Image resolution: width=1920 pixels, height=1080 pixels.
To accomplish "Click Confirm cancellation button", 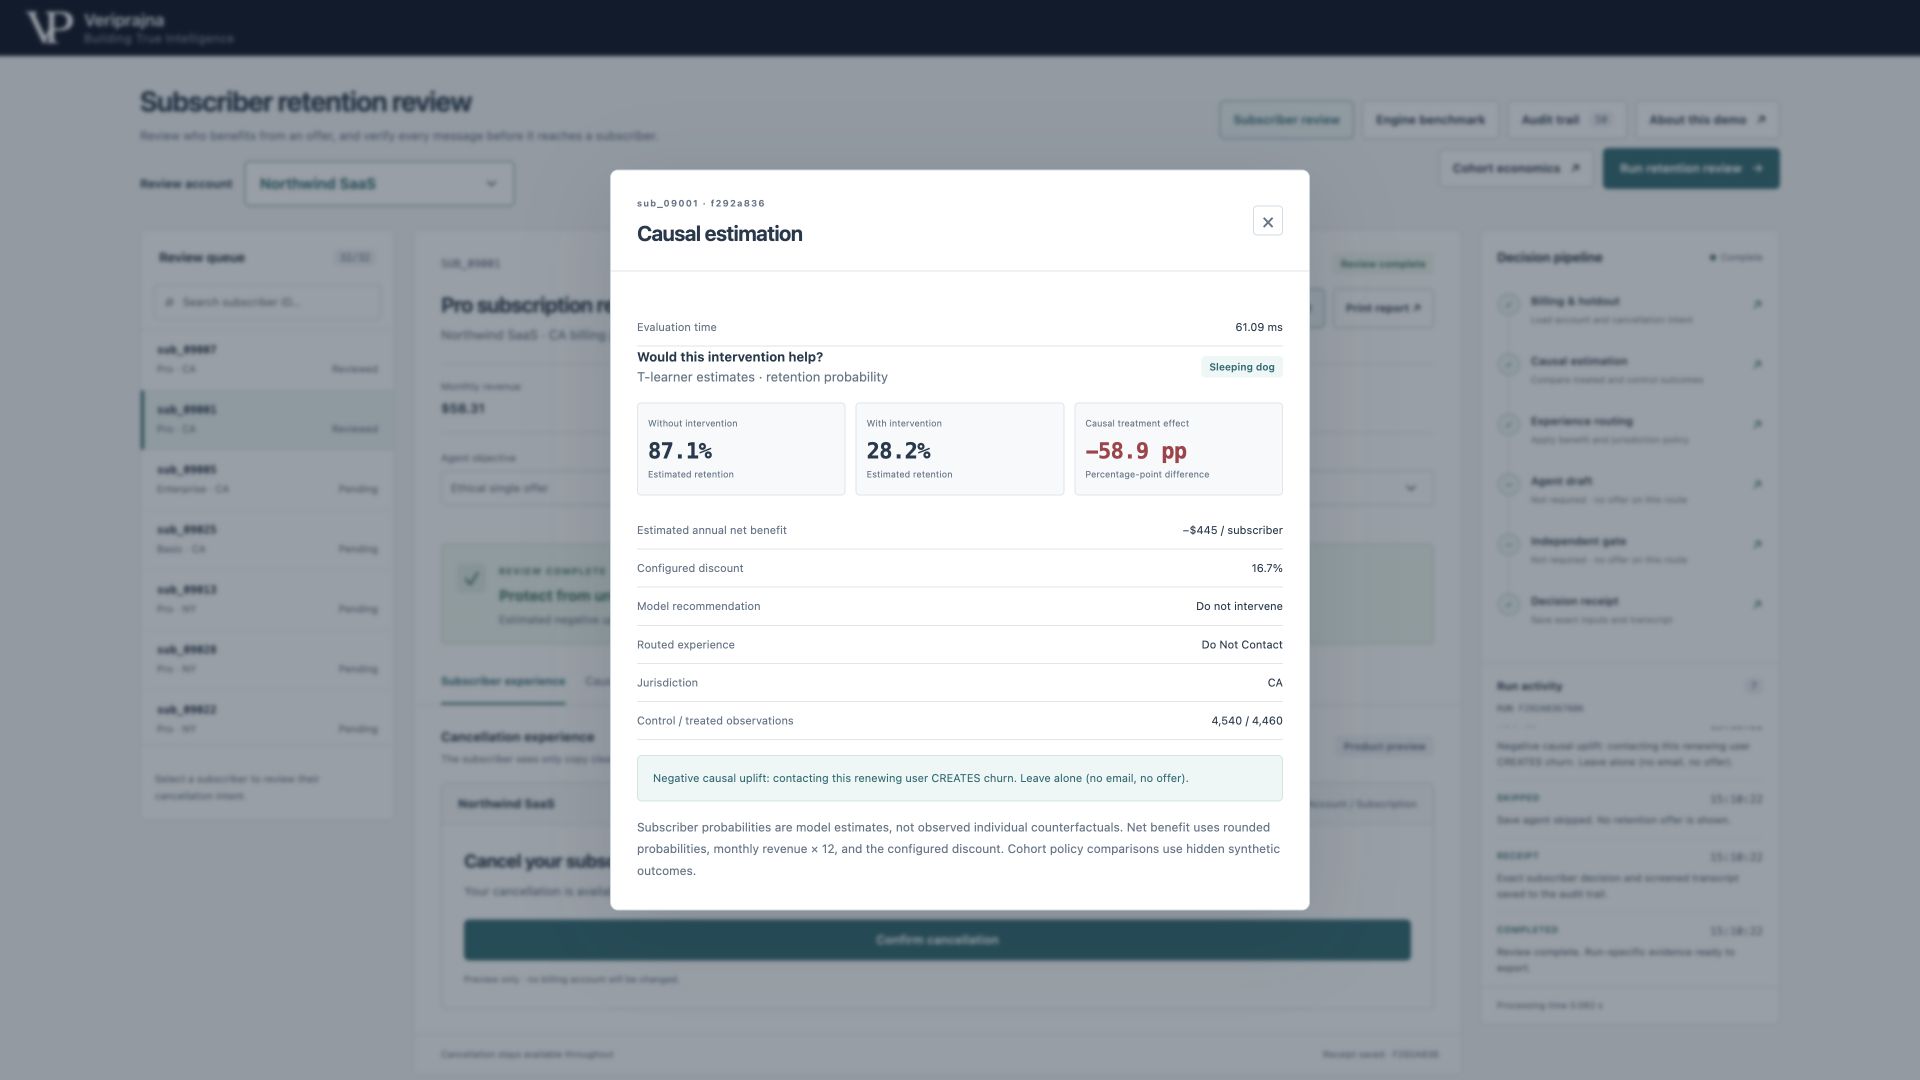I will (x=937, y=940).
